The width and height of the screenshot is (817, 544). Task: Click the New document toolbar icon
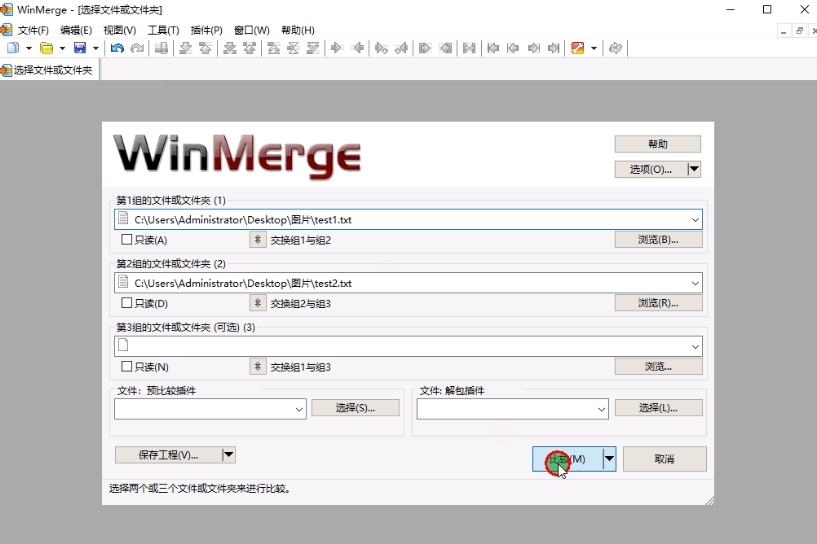point(13,48)
